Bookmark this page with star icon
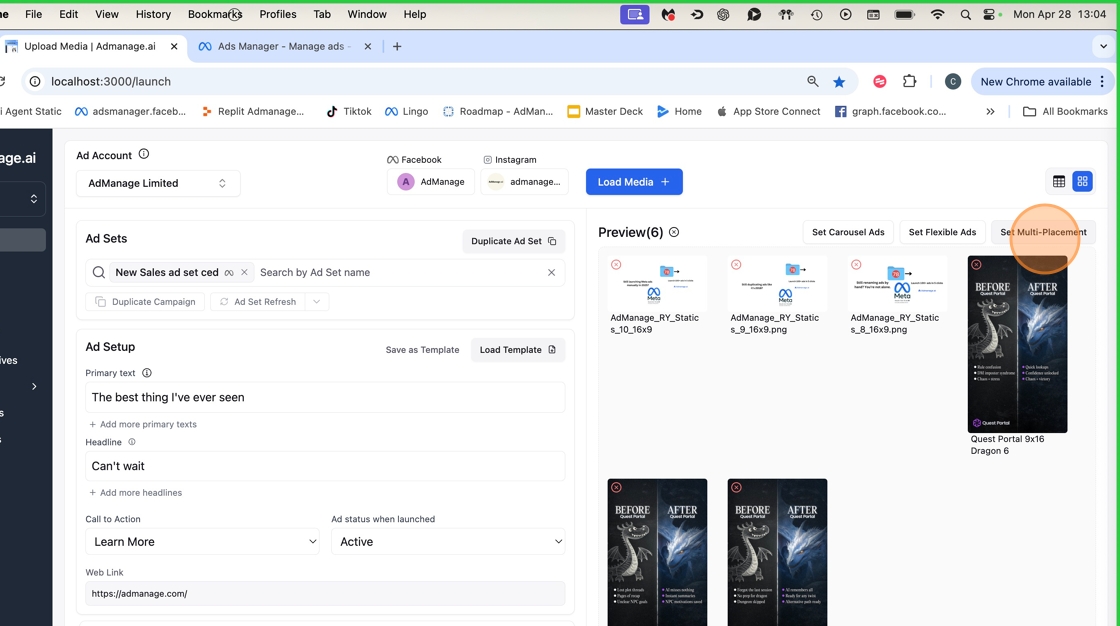Screen dimensions: 1120x626 pos(839,82)
